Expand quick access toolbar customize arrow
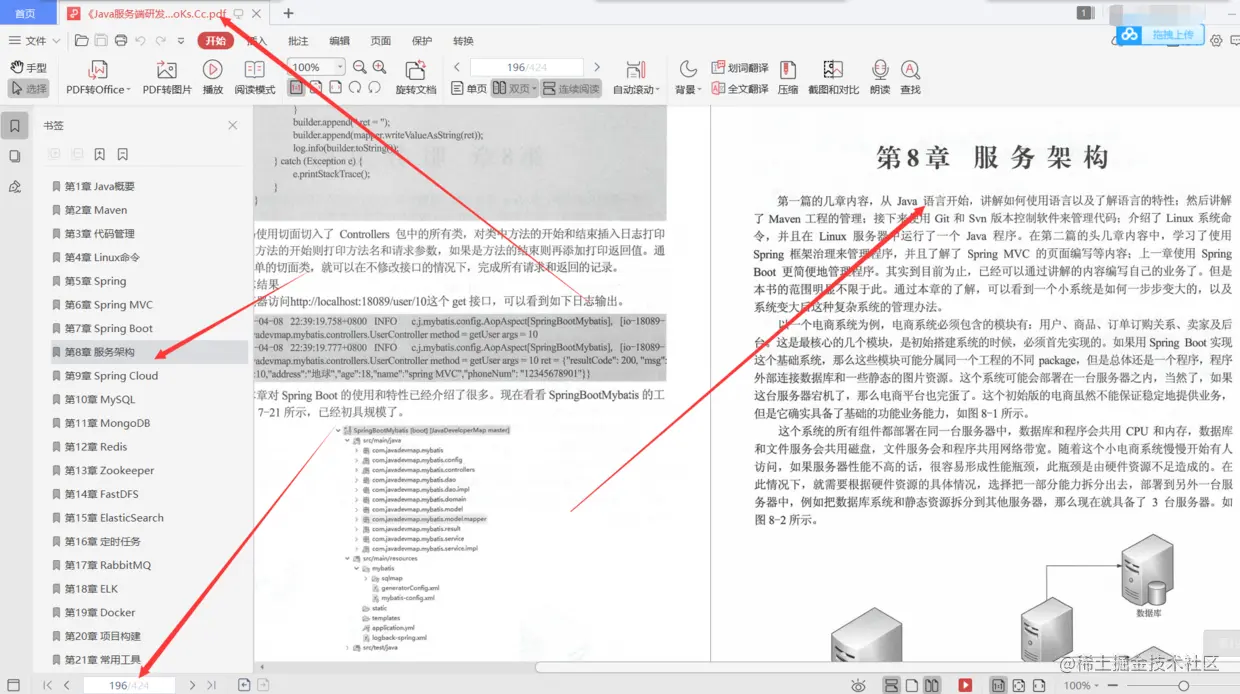This screenshot has height=694, width=1240. pos(181,41)
